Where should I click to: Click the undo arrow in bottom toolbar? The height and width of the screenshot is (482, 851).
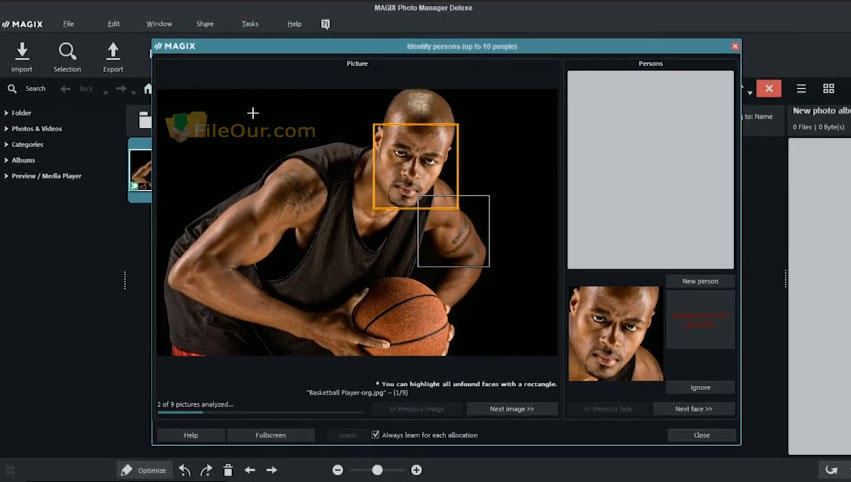click(185, 470)
